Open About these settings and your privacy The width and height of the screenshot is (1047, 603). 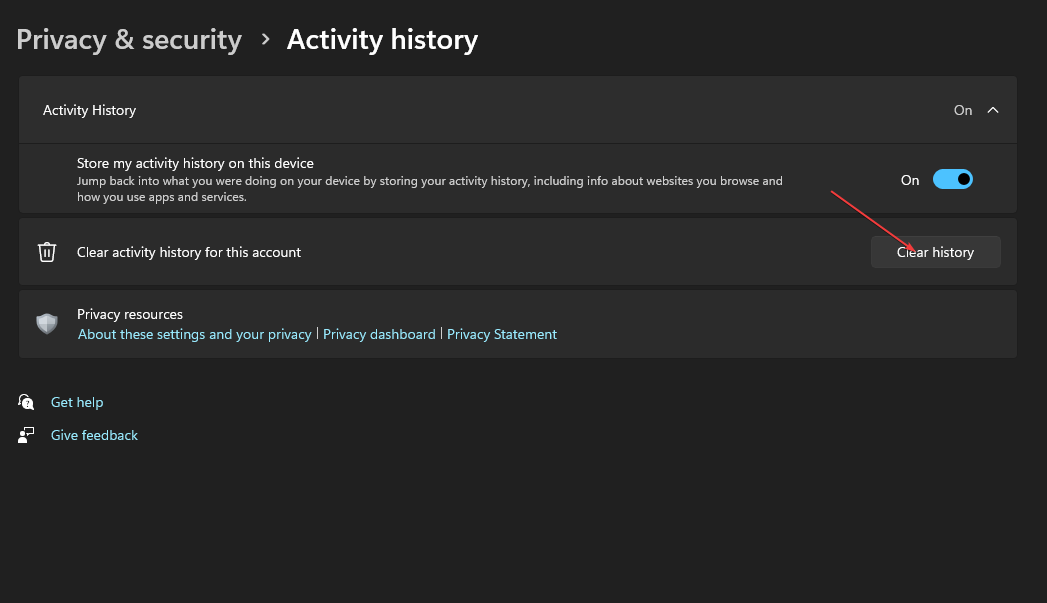195,334
